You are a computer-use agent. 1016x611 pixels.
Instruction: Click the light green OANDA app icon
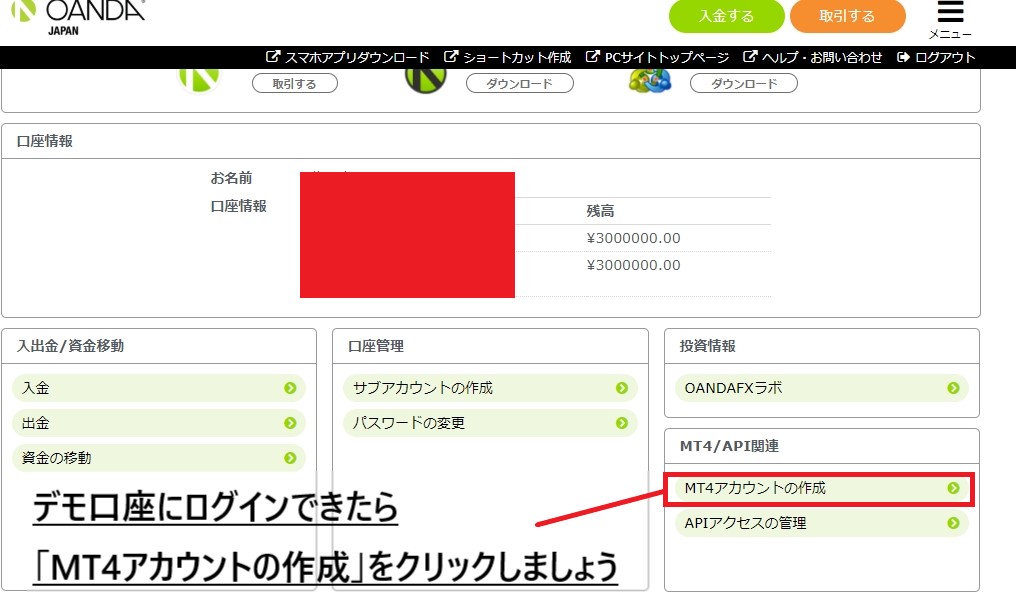click(x=199, y=79)
